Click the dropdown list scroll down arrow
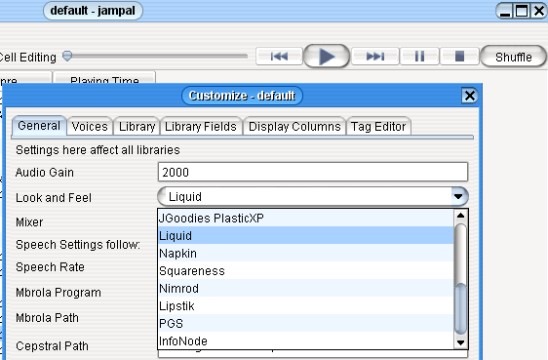548x360 pixels. tap(461, 342)
